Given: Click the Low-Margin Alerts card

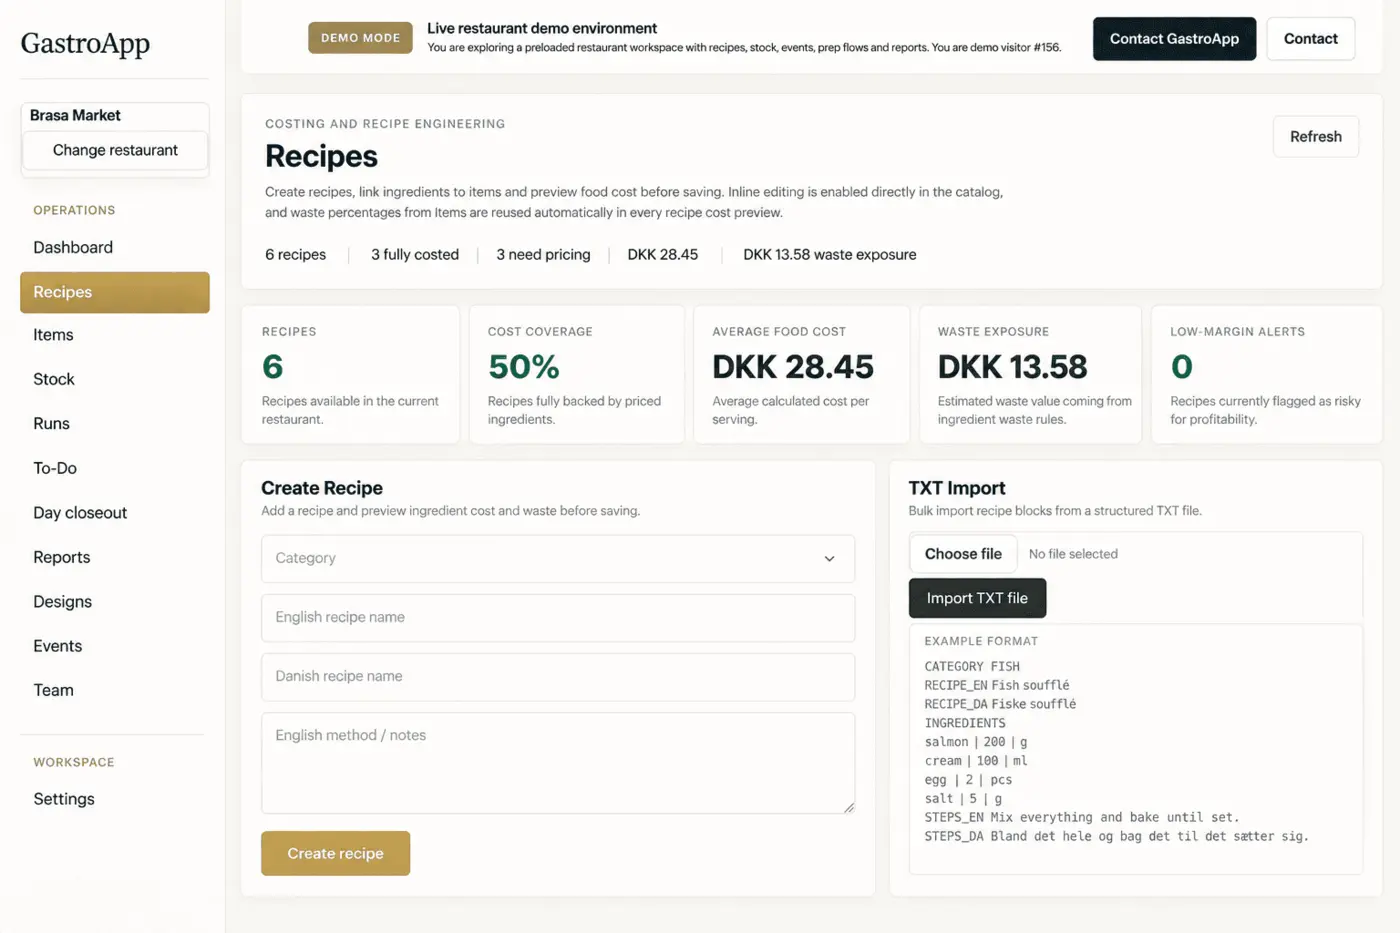Looking at the screenshot, I should (x=1266, y=375).
